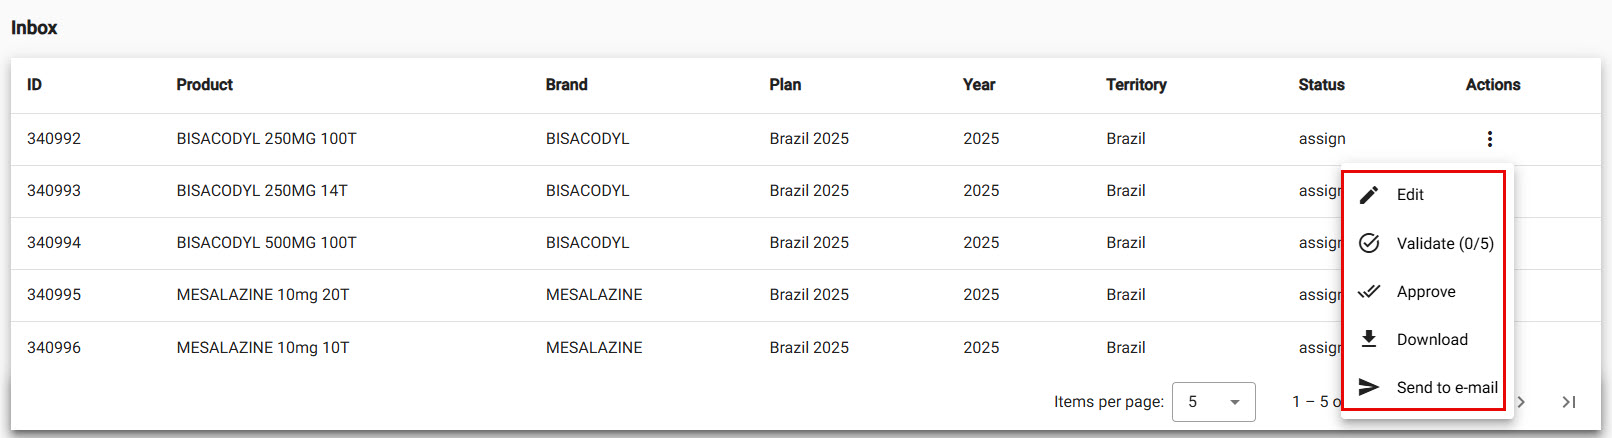Click the ID column header

pos(34,85)
